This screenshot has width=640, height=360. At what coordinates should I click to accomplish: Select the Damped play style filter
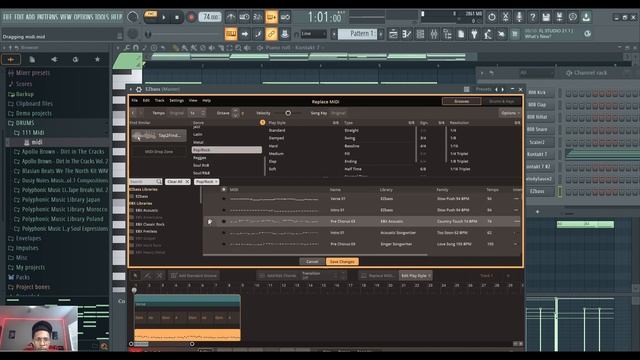pyautogui.click(x=276, y=138)
